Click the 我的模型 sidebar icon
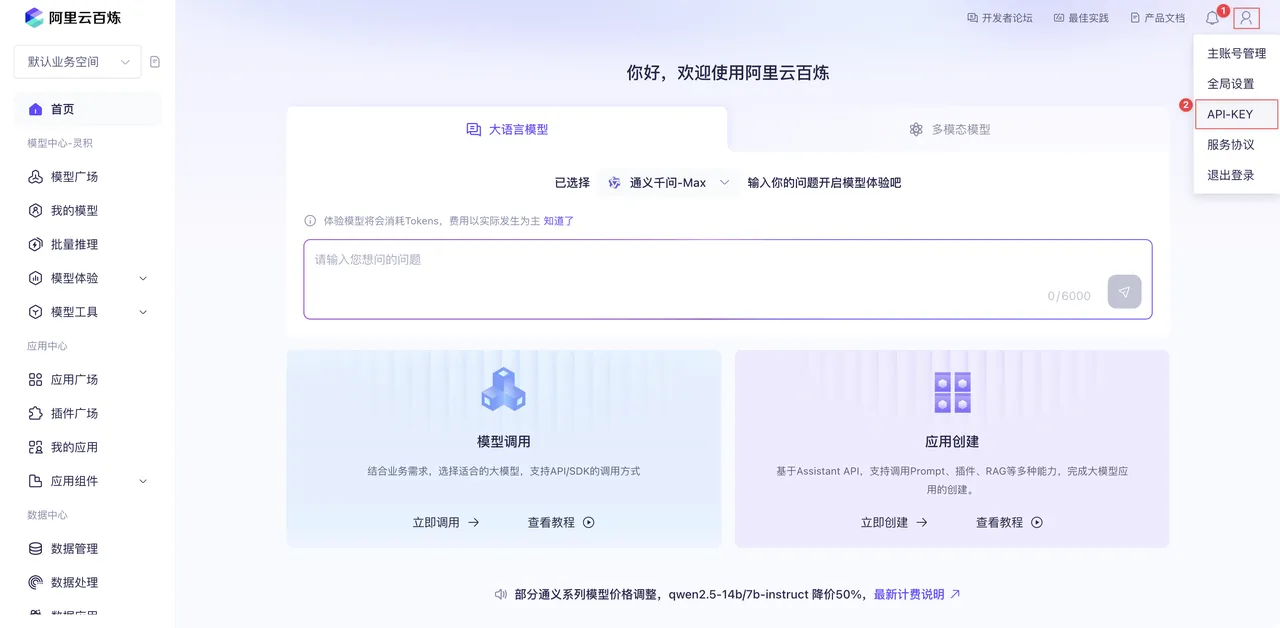The image size is (1280, 628). [35, 211]
